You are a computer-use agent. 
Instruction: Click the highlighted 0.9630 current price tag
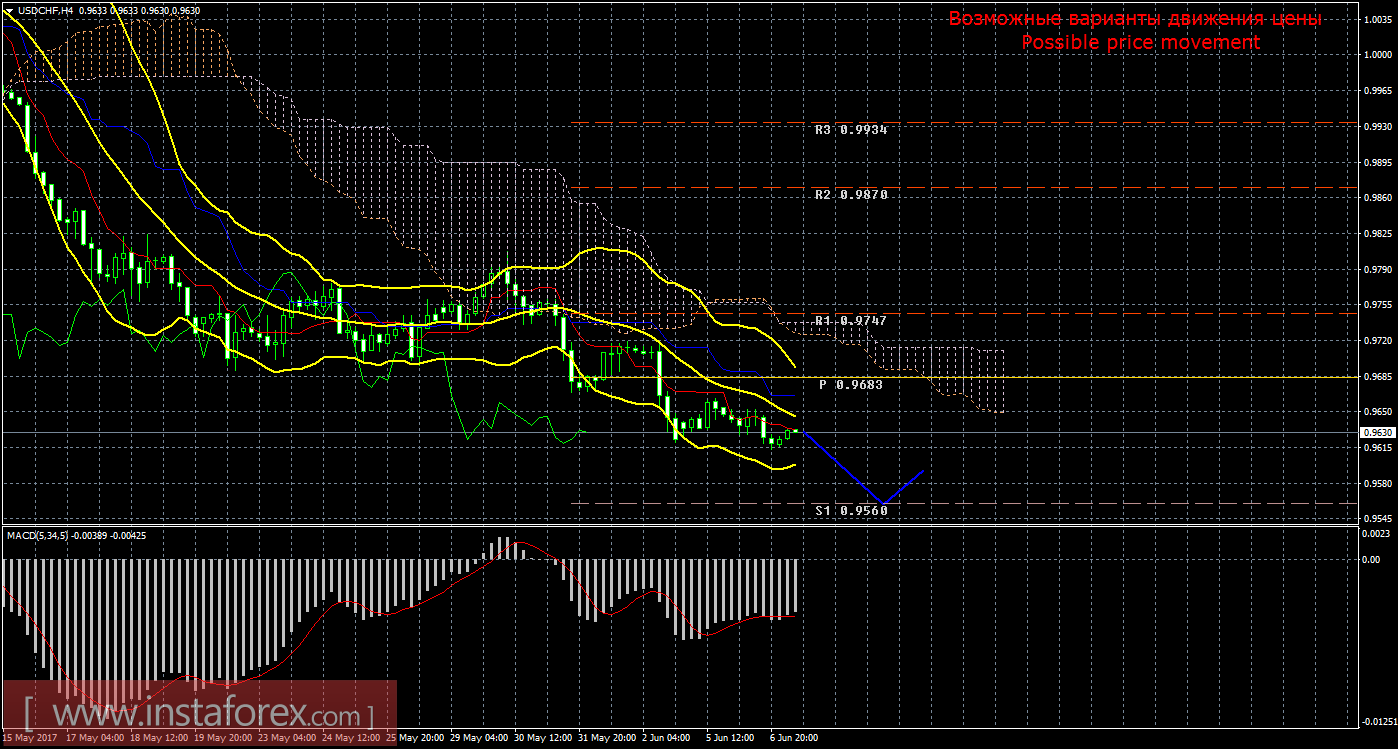tap(1378, 432)
